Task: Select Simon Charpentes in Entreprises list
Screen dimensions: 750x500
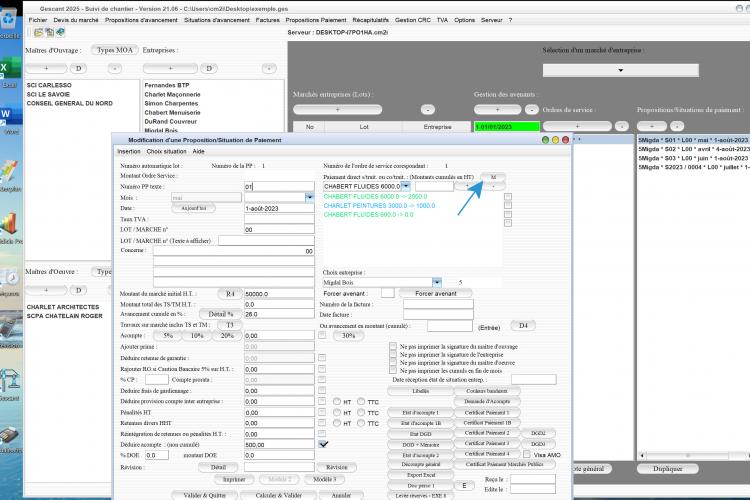Action: [171, 103]
